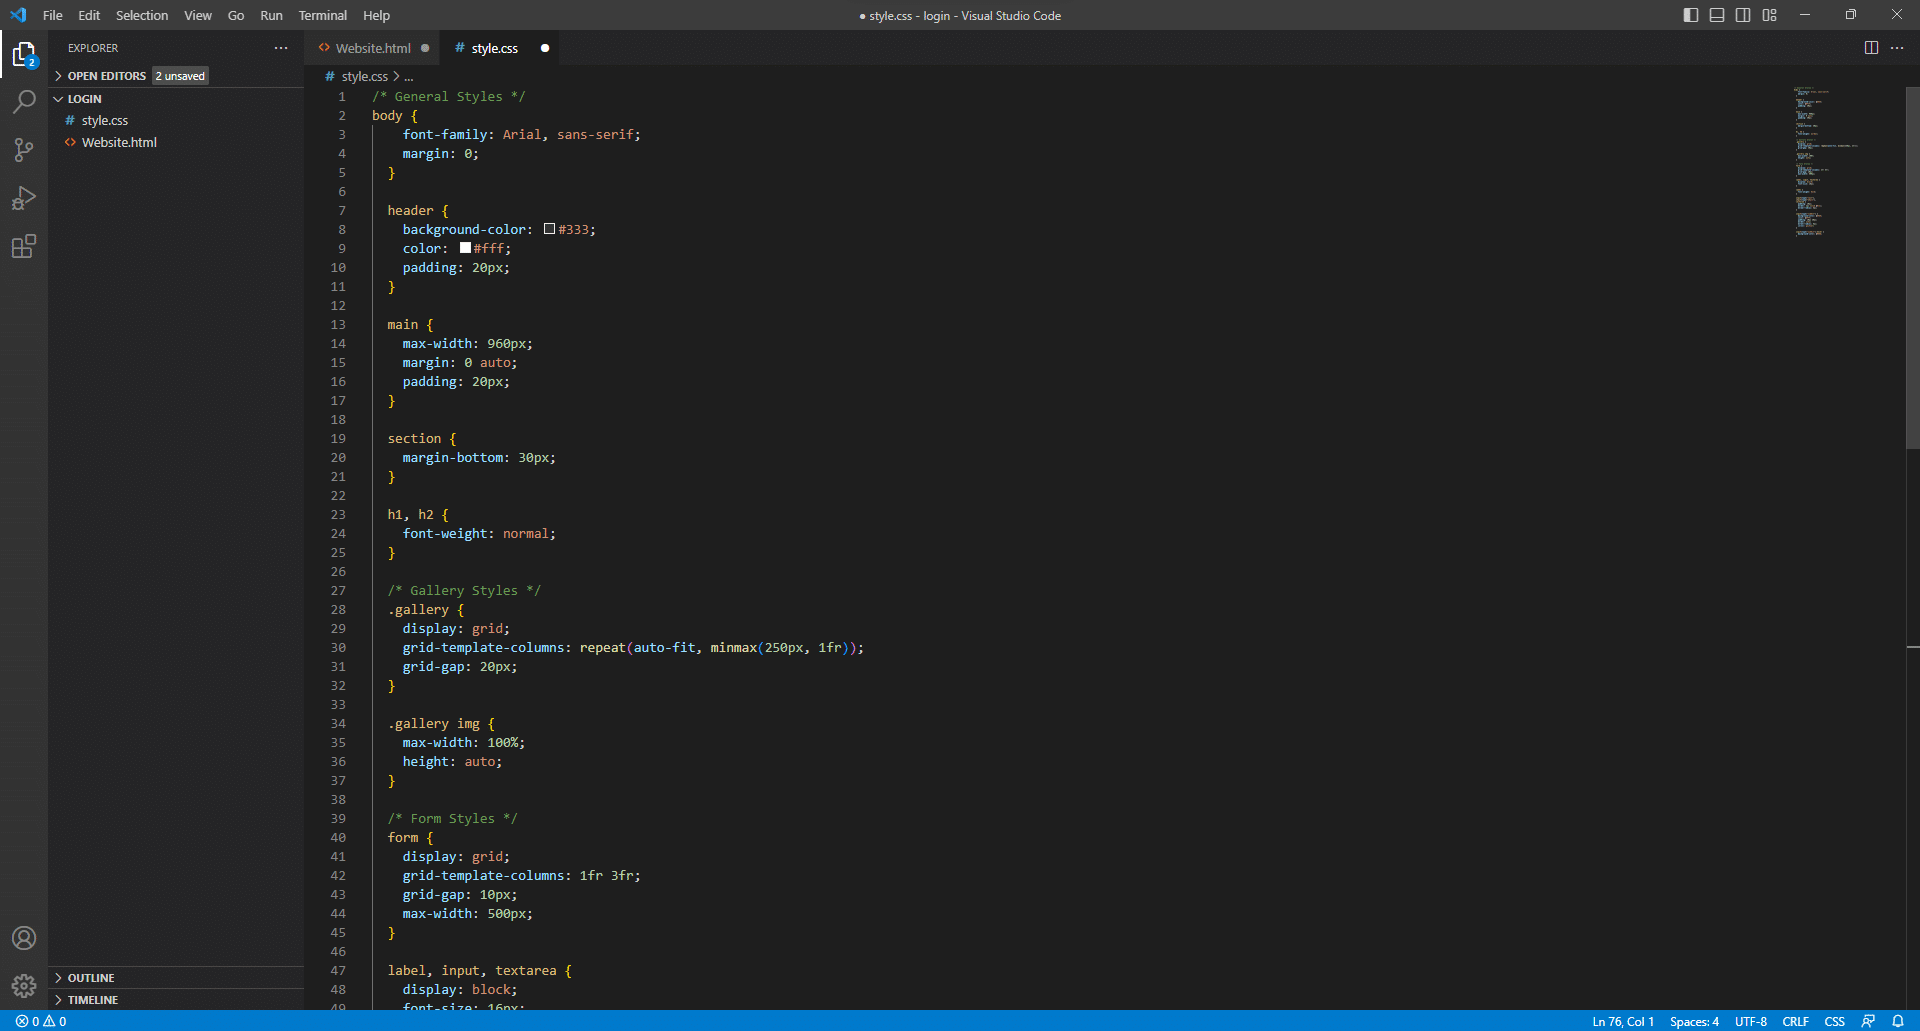
Task: Open the Accounts menu in activity bar
Action: pyautogui.click(x=24, y=938)
